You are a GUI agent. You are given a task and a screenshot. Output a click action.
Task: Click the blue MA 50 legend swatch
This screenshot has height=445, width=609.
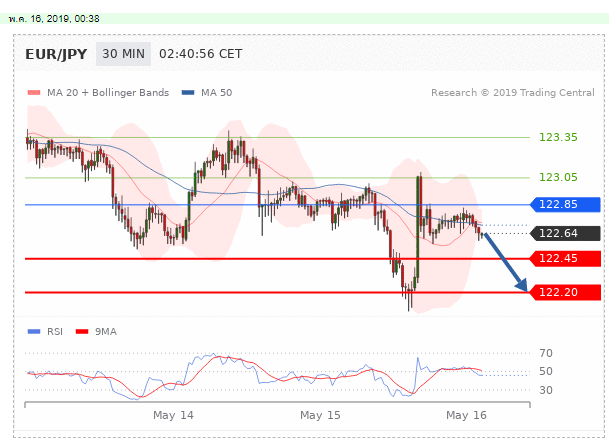tap(188, 92)
